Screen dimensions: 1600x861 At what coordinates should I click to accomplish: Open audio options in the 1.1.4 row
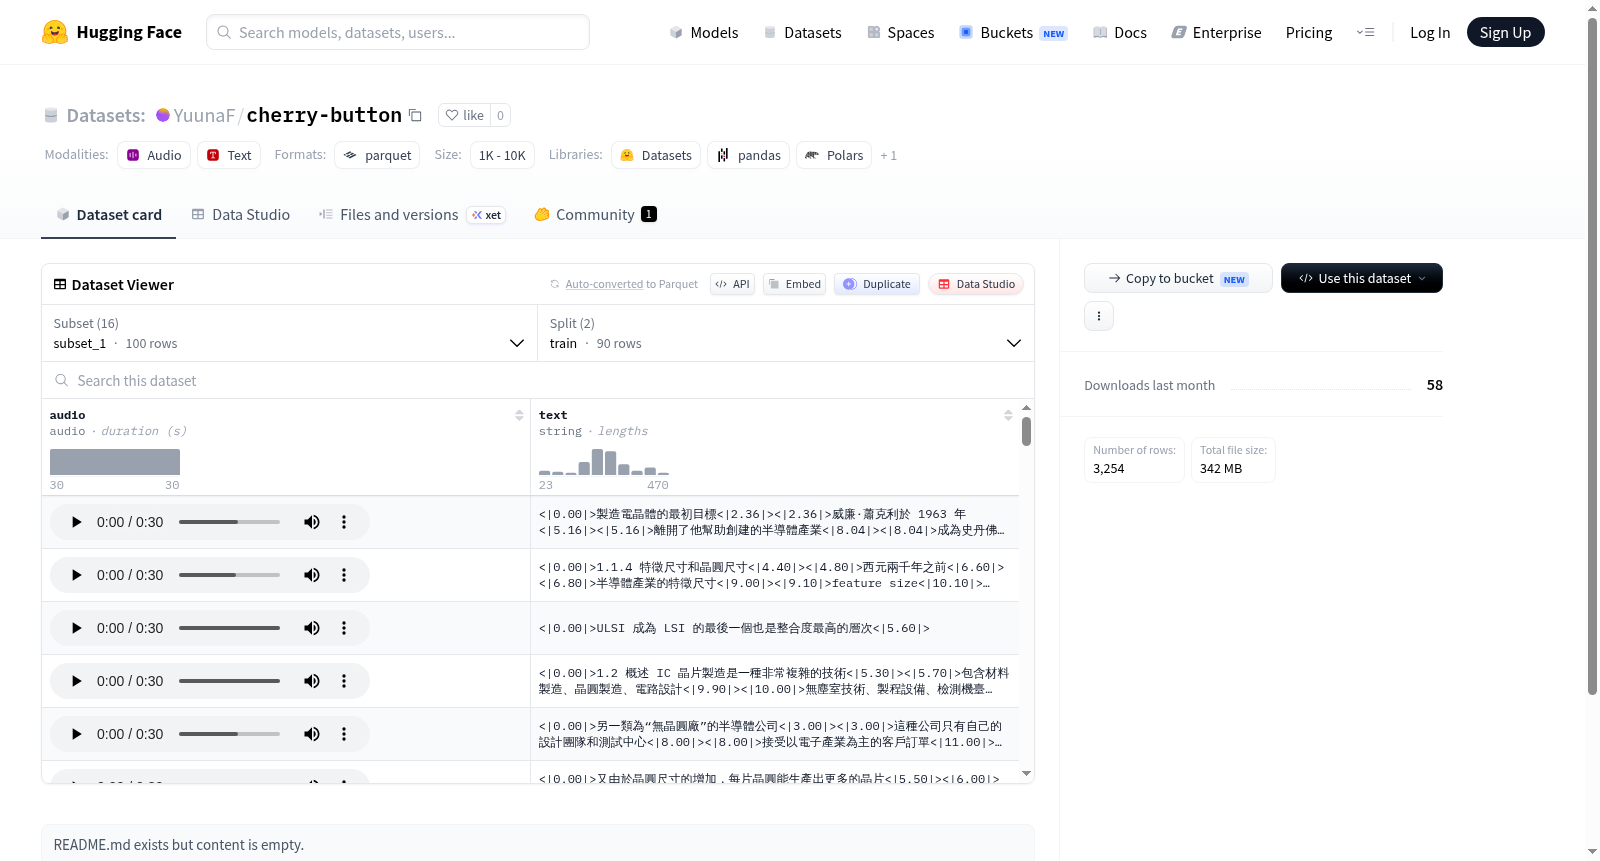pos(344,575)
